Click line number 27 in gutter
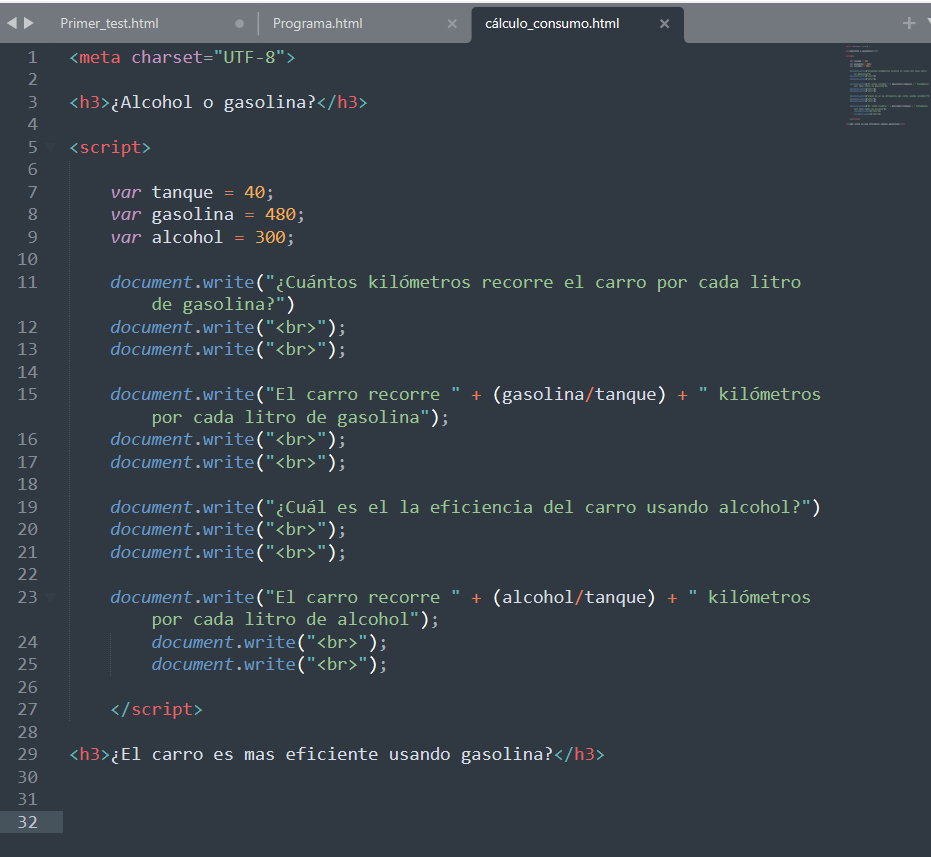 [27, 709]
